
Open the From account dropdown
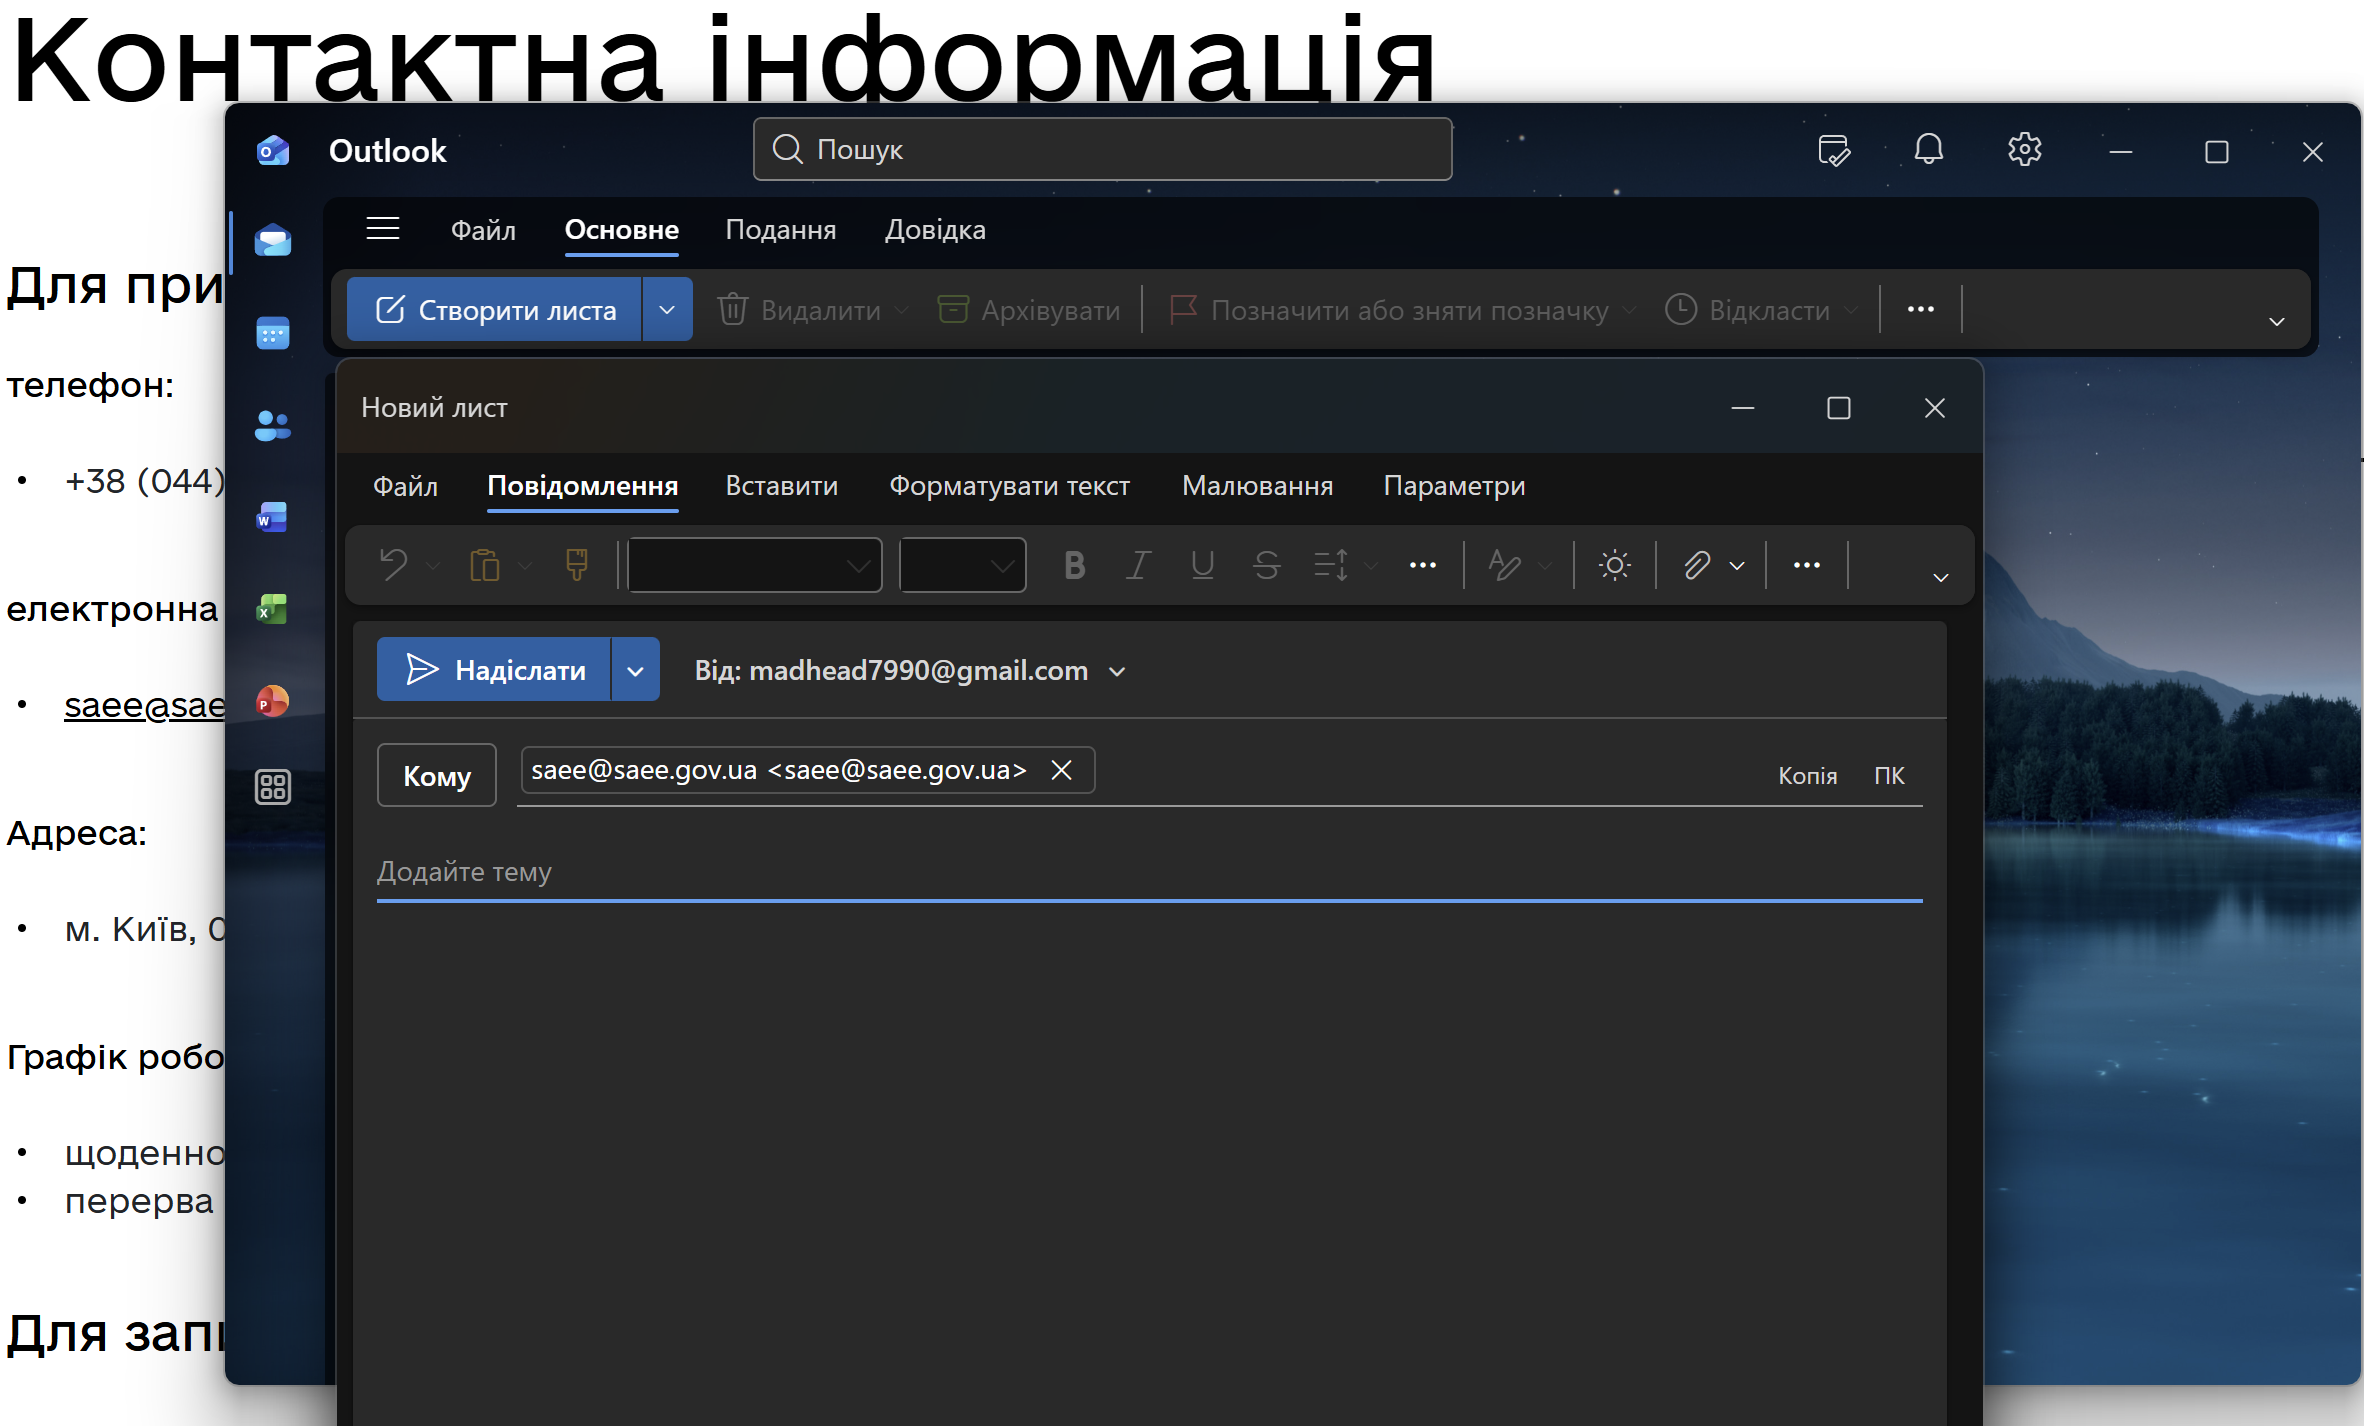coord(1117,672)
